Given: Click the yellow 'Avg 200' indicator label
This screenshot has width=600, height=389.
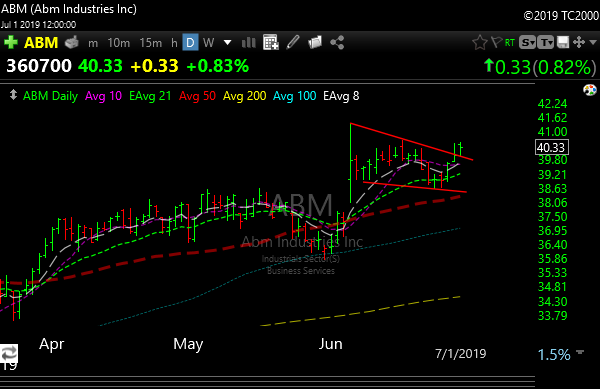Looking at the screenshot, I should (245, 96).
